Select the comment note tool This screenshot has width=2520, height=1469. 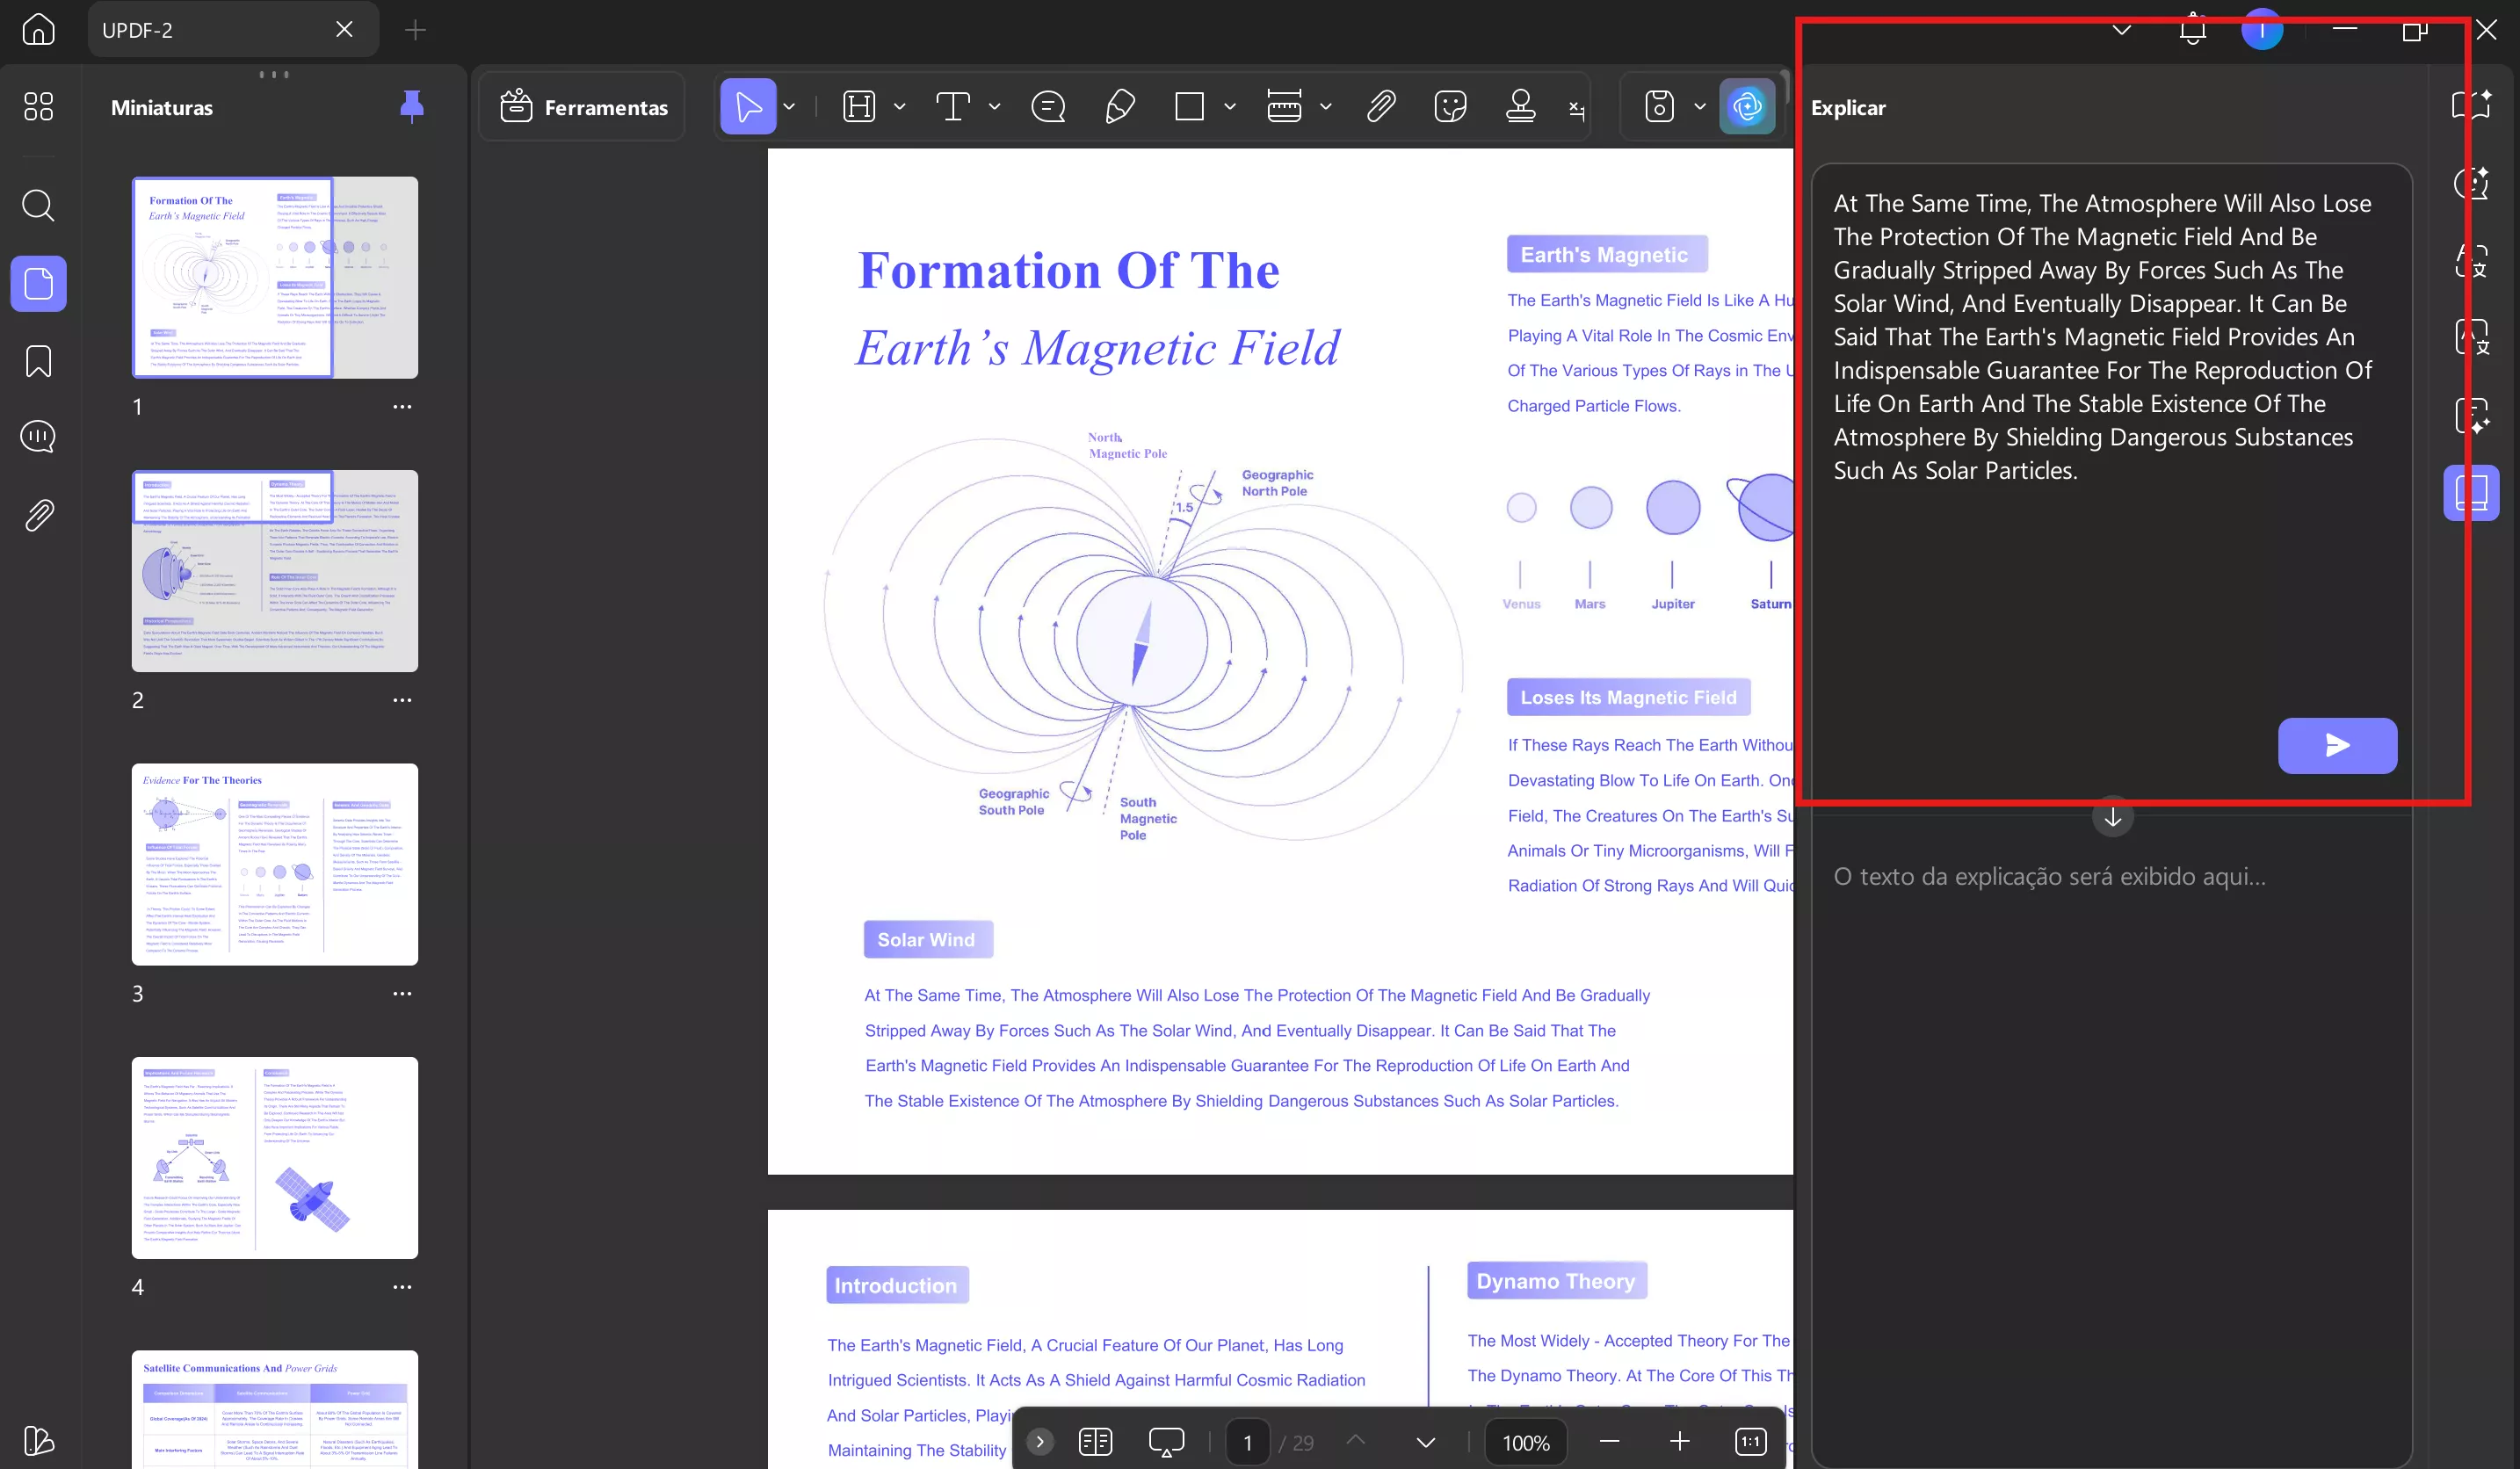[1048, 106]
